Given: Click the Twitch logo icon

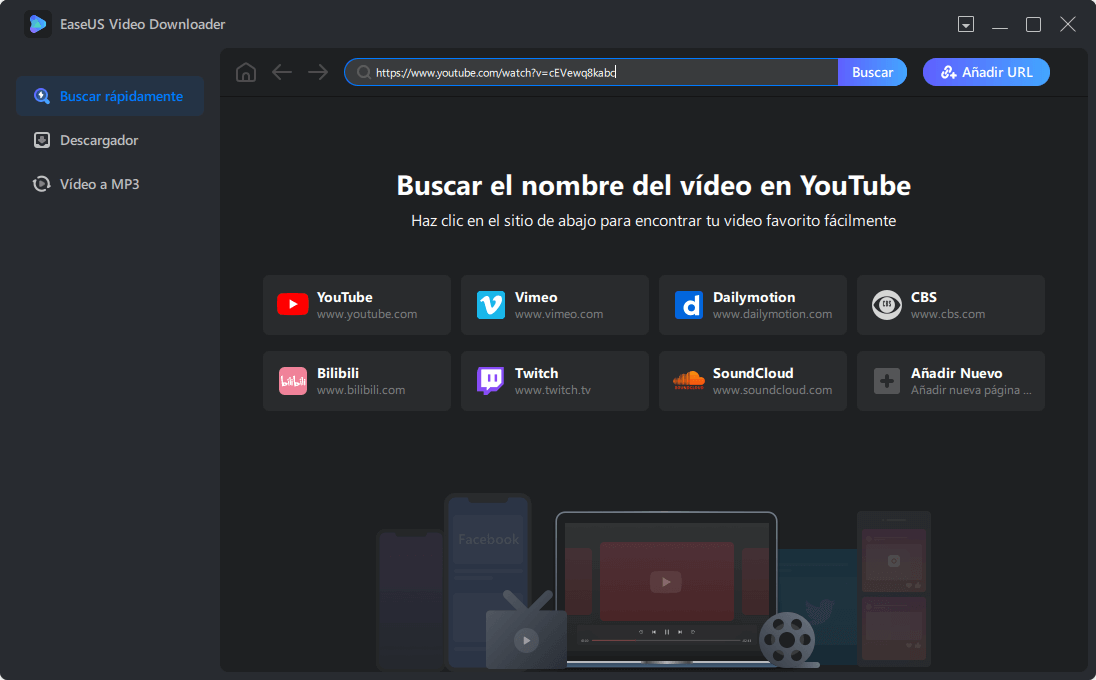Looking at the screenshot, I should 490,381.
